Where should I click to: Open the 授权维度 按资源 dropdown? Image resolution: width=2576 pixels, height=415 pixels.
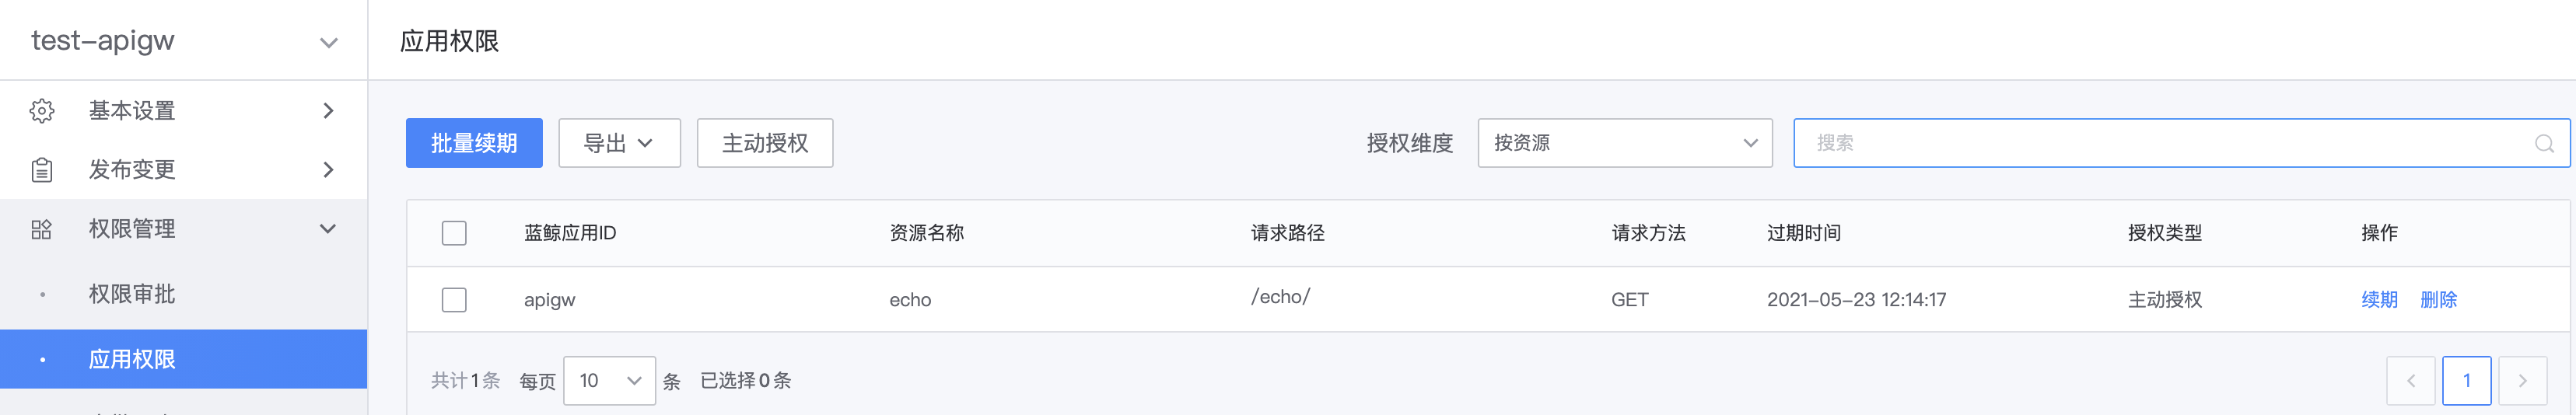tap(1625, 143)
